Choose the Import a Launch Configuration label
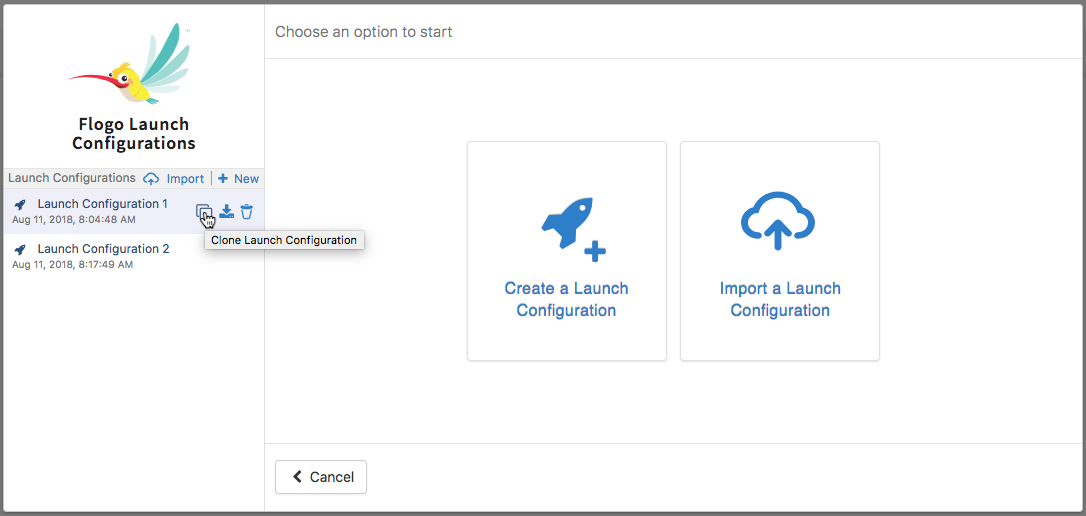Image resolution: width=1086 pixels, height=516 pixels. coord(780,299)
